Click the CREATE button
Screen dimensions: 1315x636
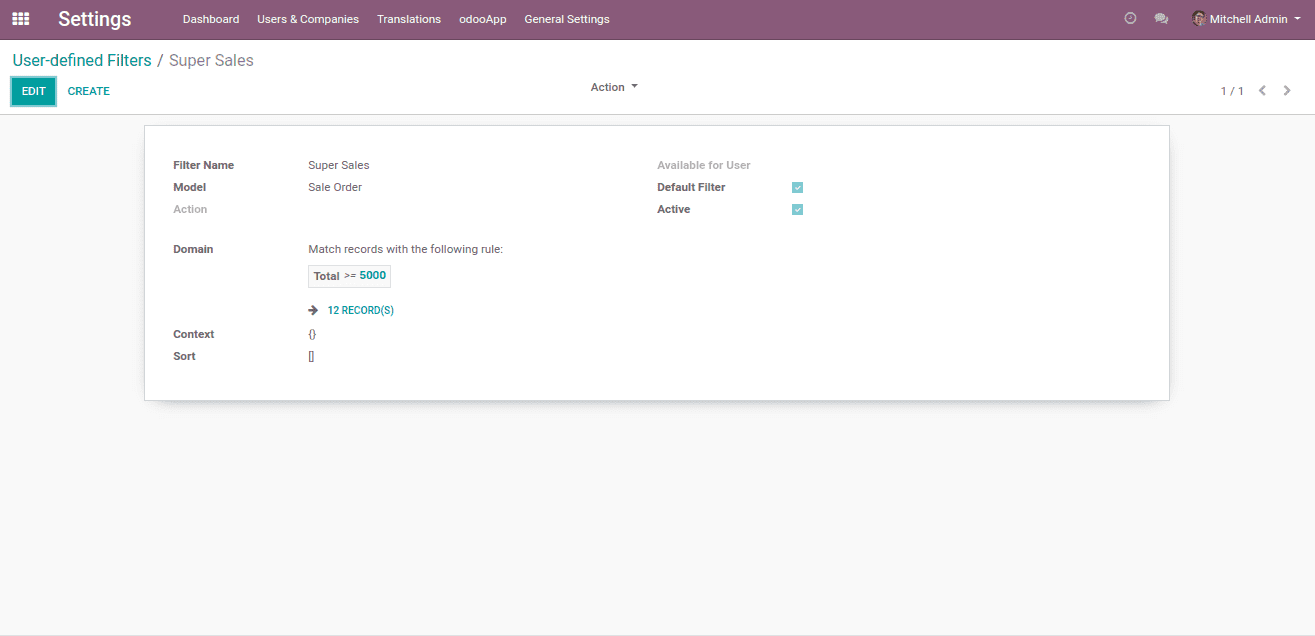tap(89, 91)
